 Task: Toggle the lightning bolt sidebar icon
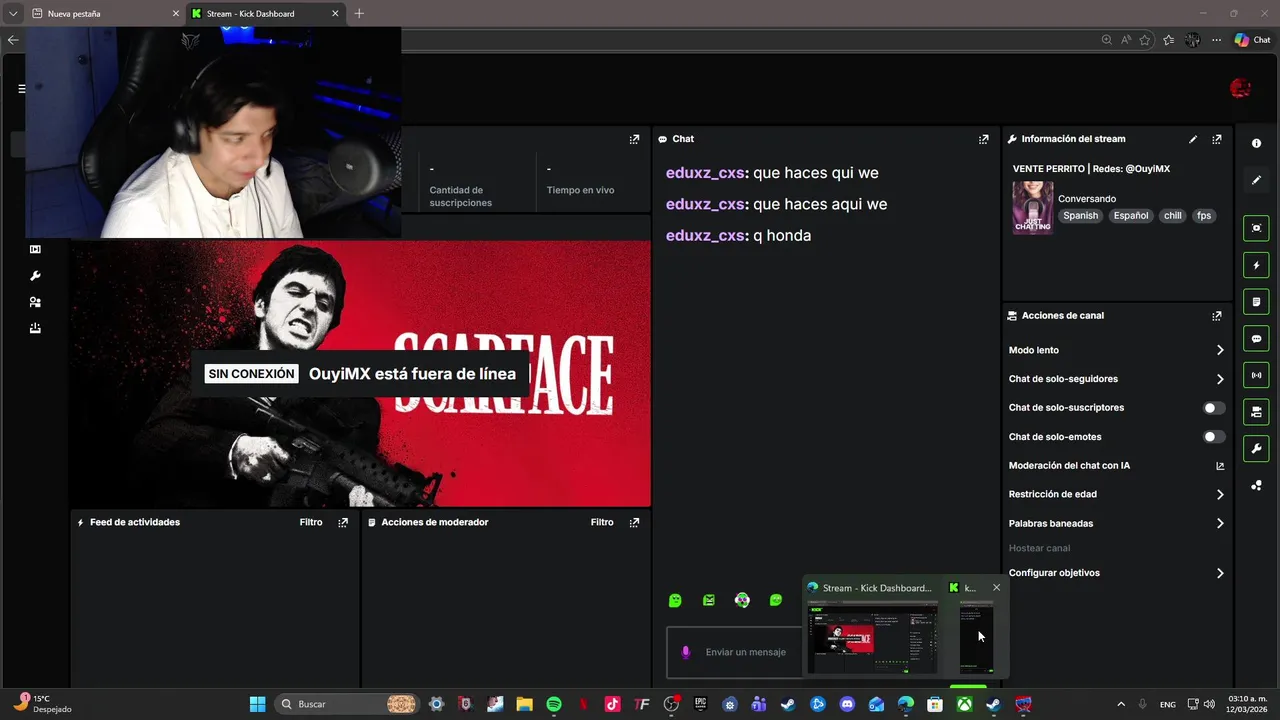click(1257, 265)
